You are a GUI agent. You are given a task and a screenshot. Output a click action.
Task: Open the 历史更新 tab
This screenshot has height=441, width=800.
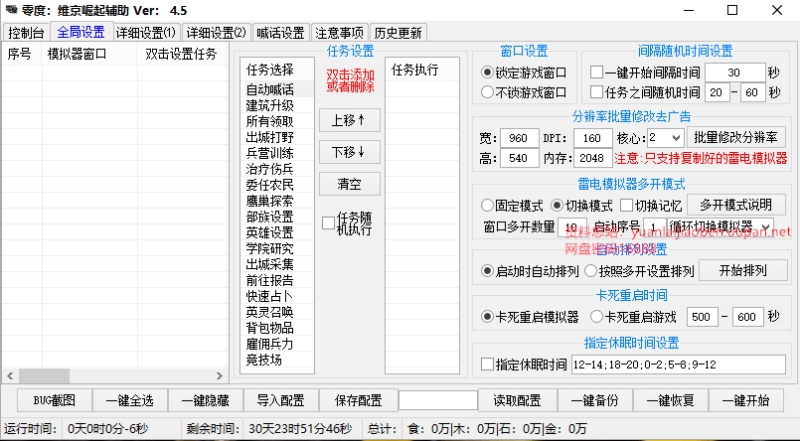point(398,33)
